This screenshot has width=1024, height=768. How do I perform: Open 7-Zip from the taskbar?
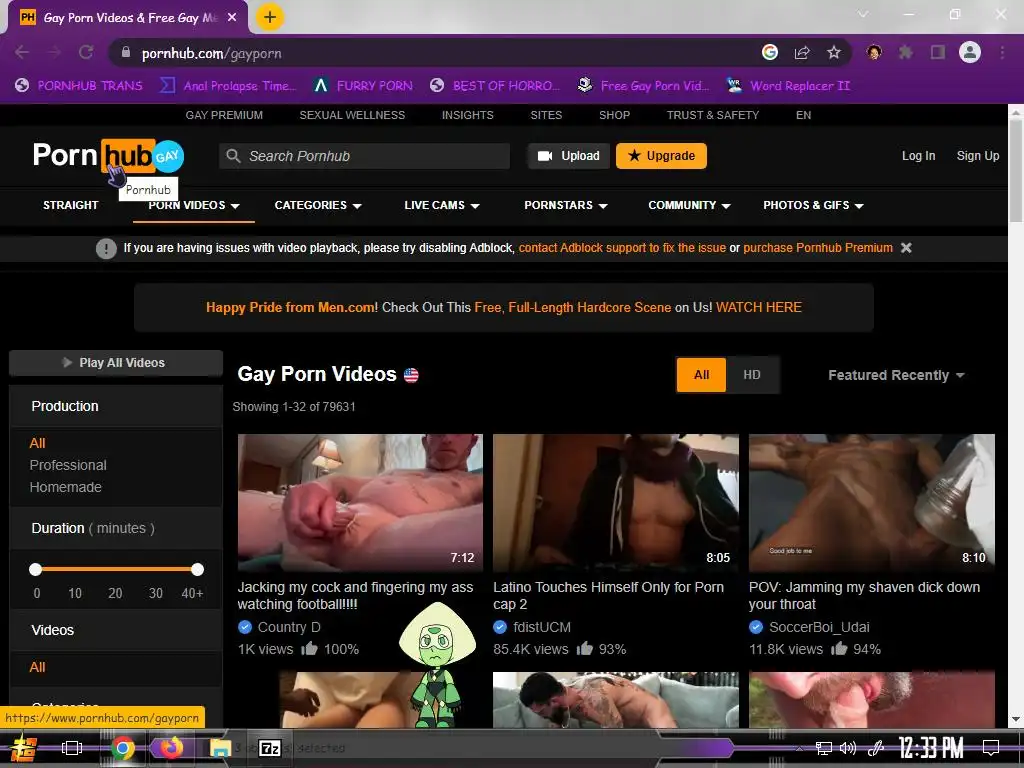[x=270, y=748]
